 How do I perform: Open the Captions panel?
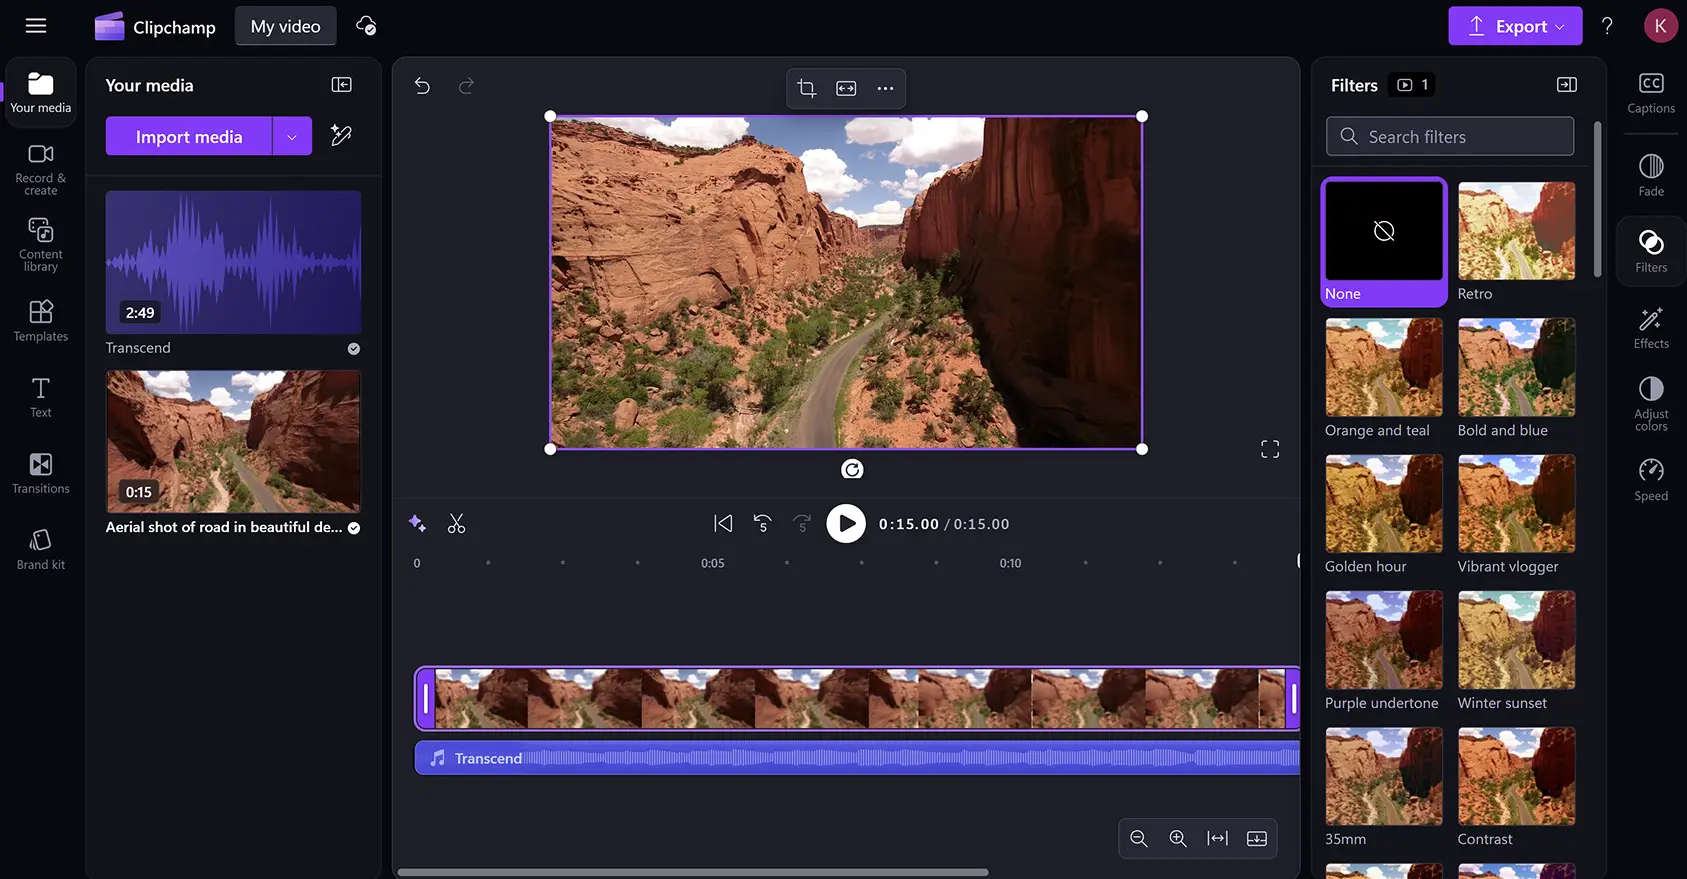pos(1651,93)
